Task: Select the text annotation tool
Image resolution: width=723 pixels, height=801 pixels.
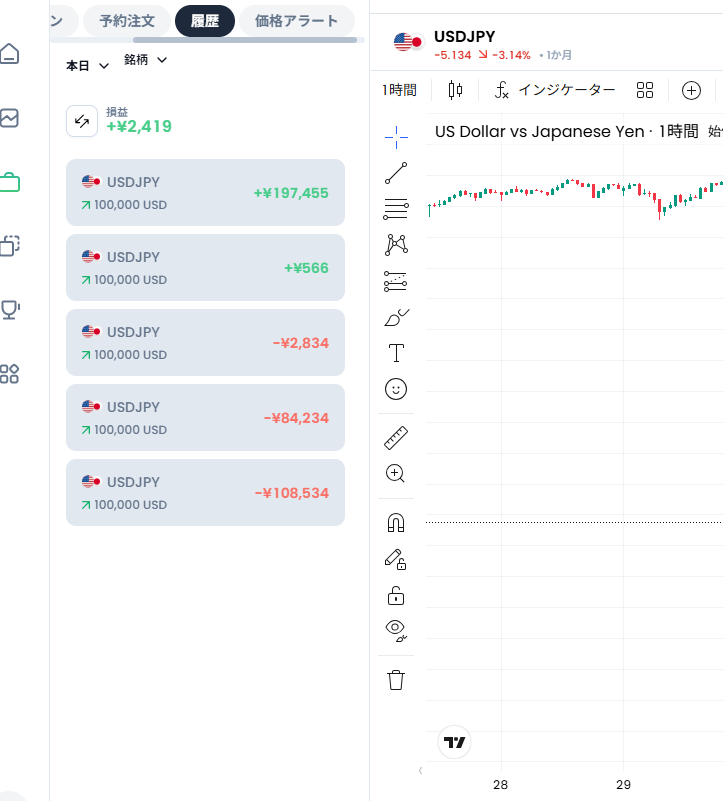Action: tap(396, 353)
